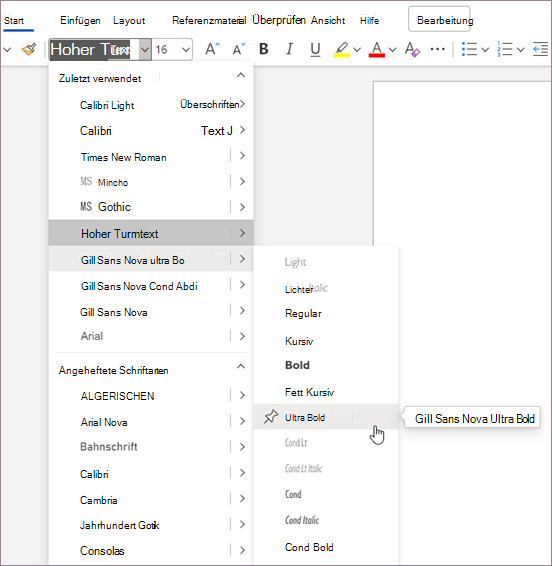Pick the Regular font style
The width and height of the screenshot is (552, 566).
pyautogui.click(x=303, y=313)
